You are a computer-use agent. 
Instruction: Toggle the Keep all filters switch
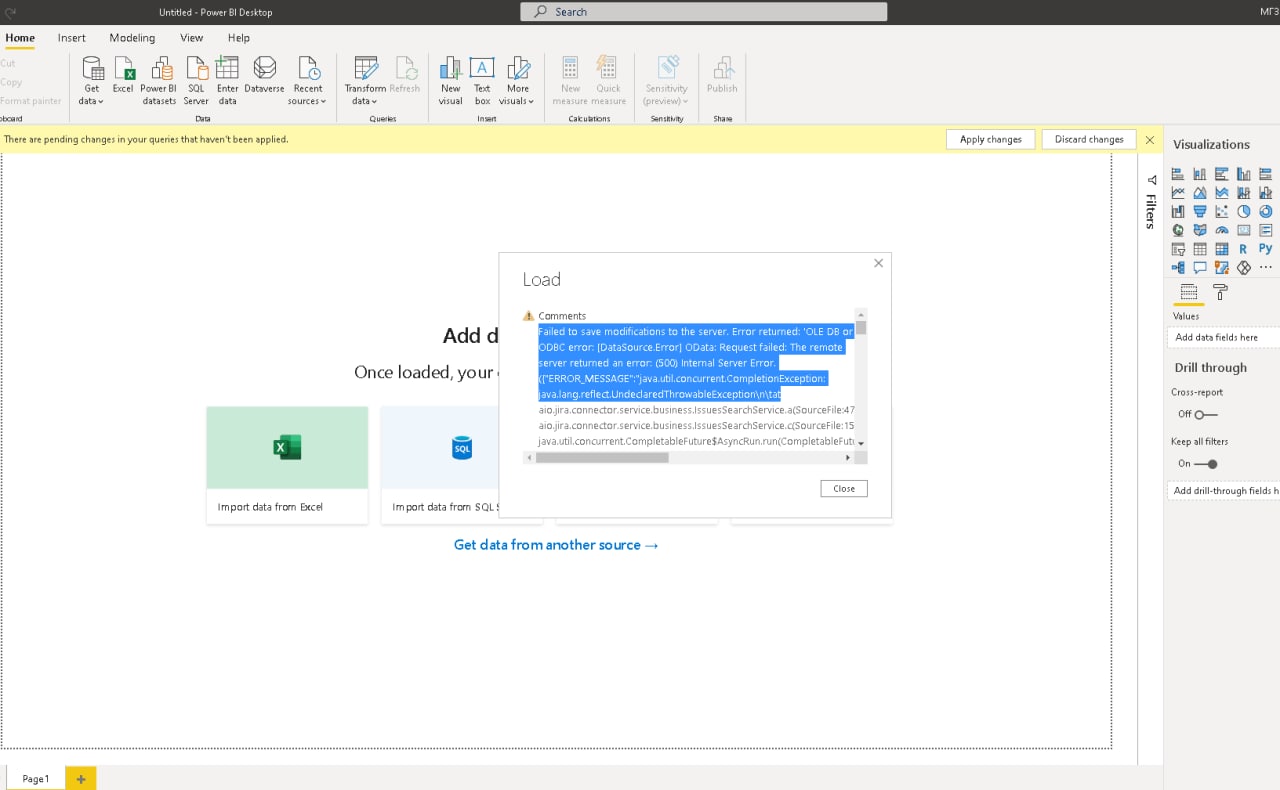[1206, 464]
